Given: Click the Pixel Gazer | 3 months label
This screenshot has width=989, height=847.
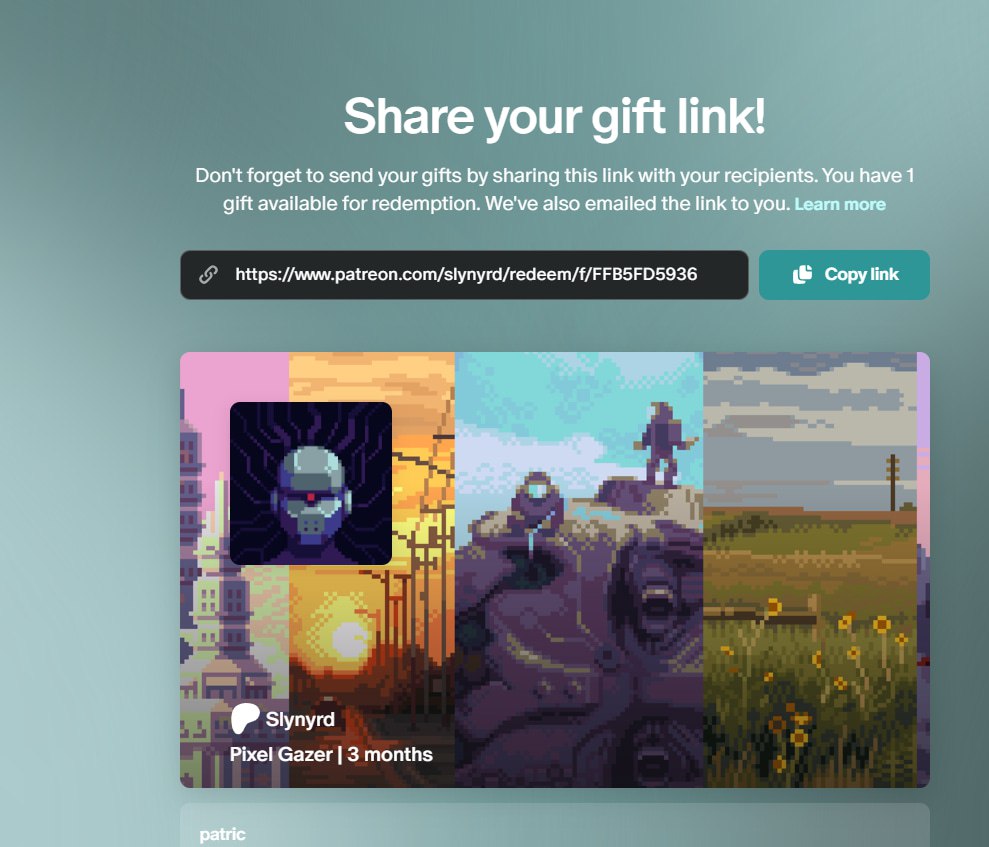Looking at the screenshot, I should (x=331, y=754).
